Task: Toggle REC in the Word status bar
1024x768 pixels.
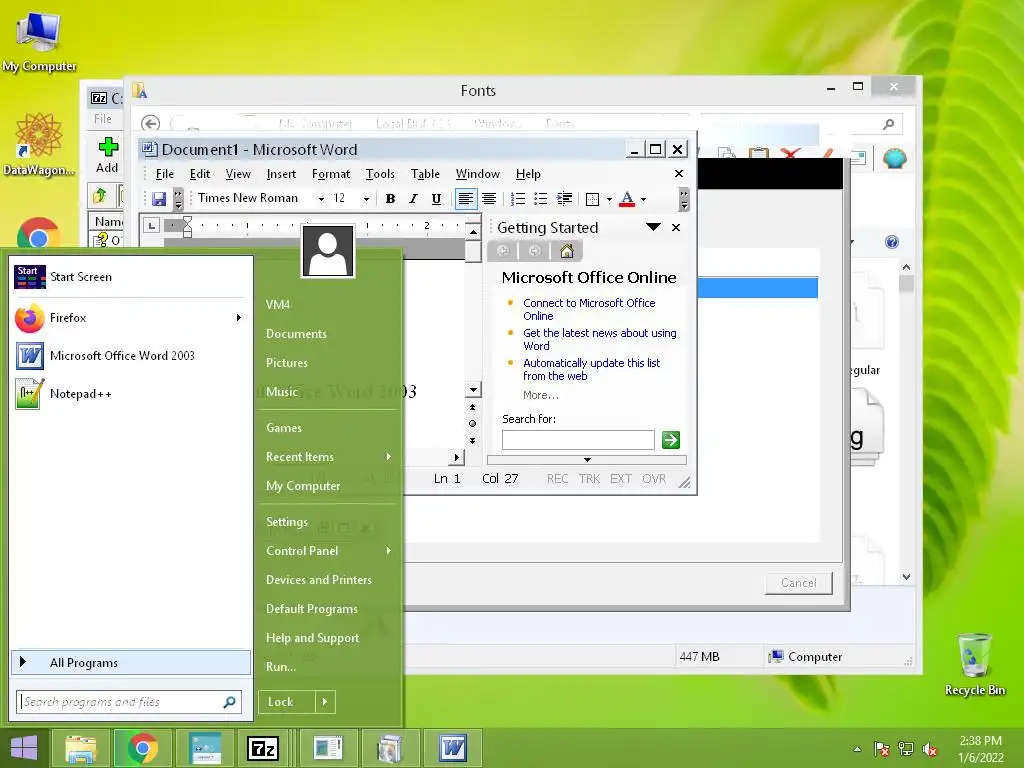Action: click(x=557, y=479)
